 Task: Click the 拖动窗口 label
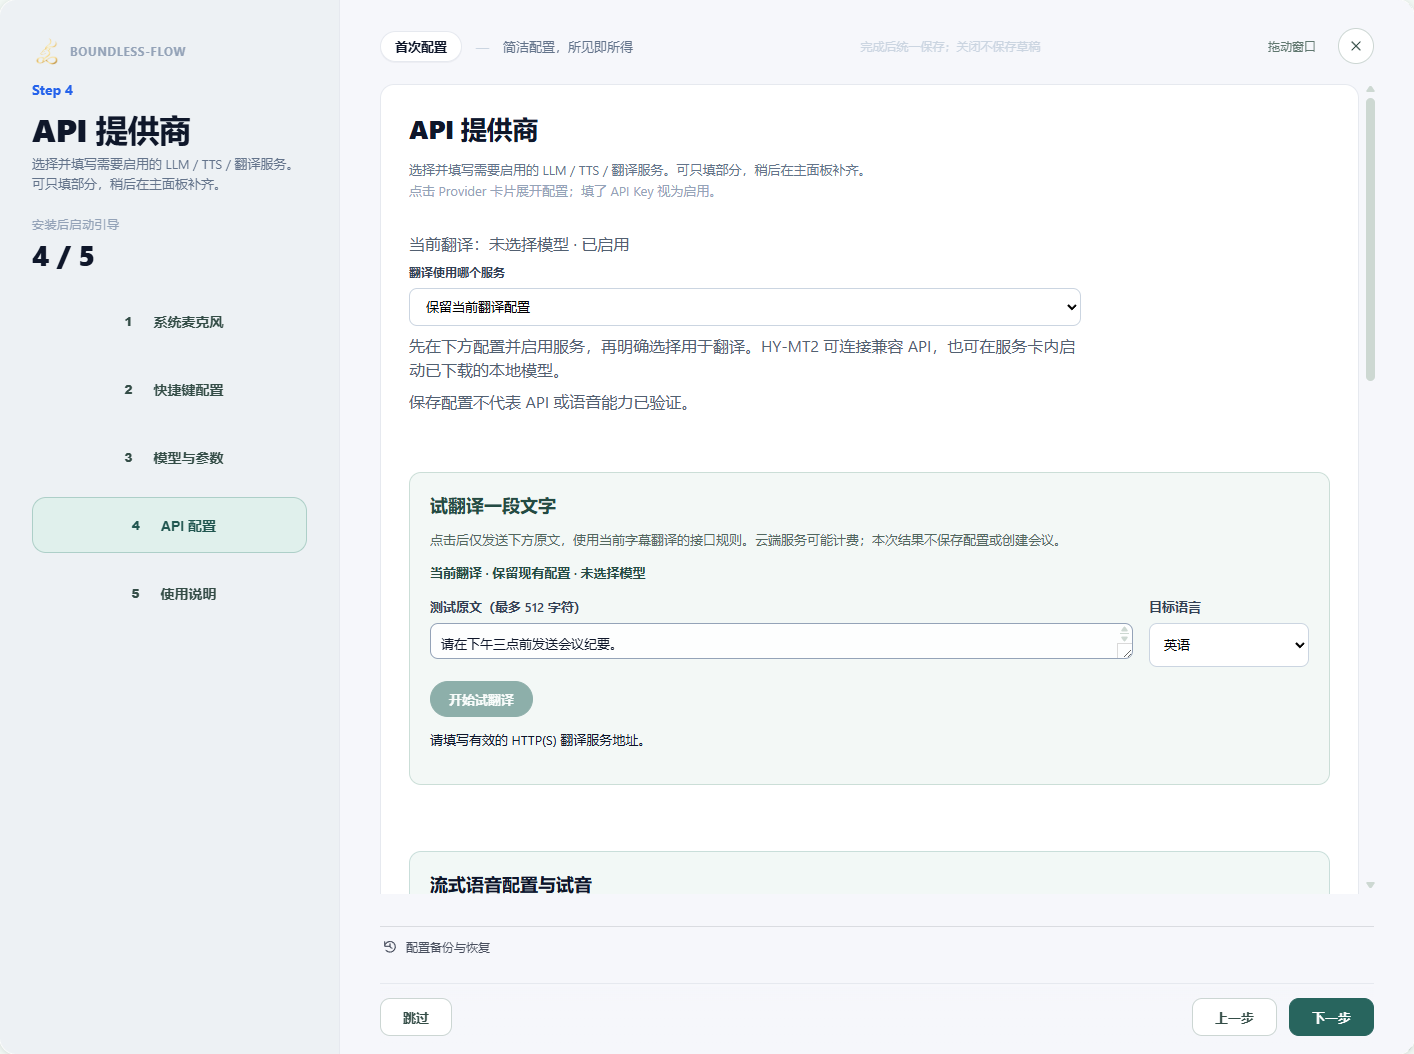click(x=1291, y=47)
